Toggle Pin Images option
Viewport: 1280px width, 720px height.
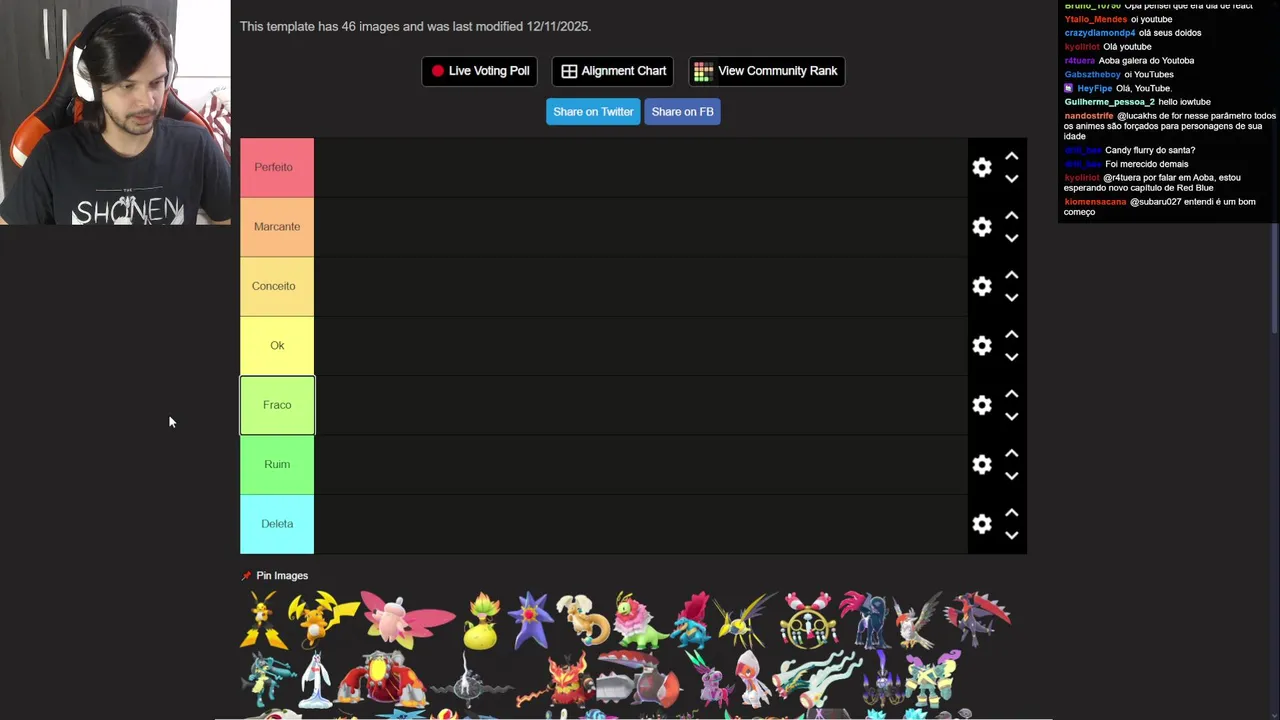(x=275, y=576)
